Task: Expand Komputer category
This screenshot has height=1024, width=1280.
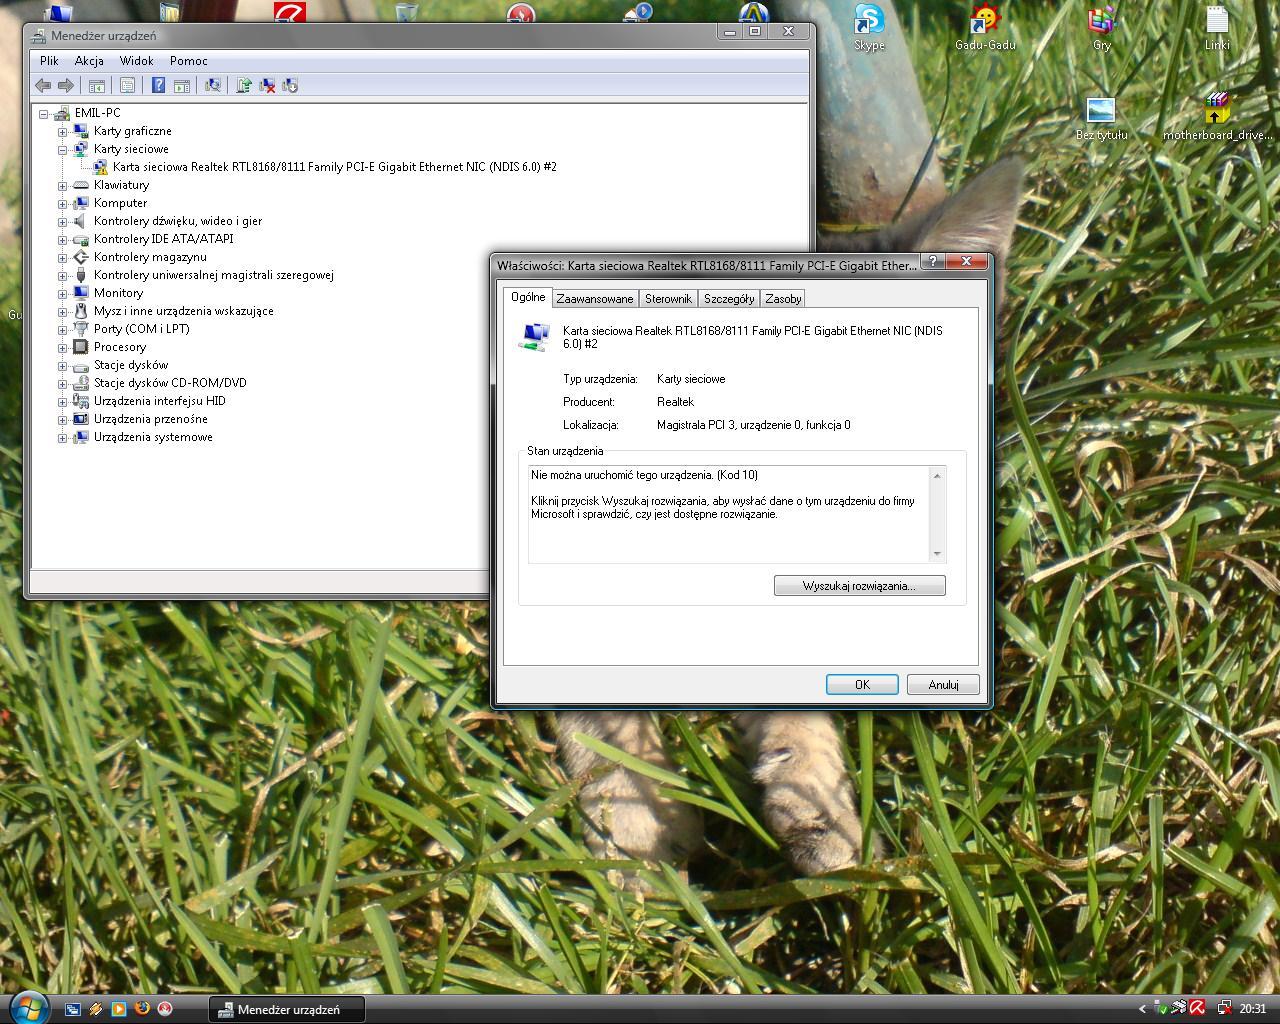Action: (62, 204)
